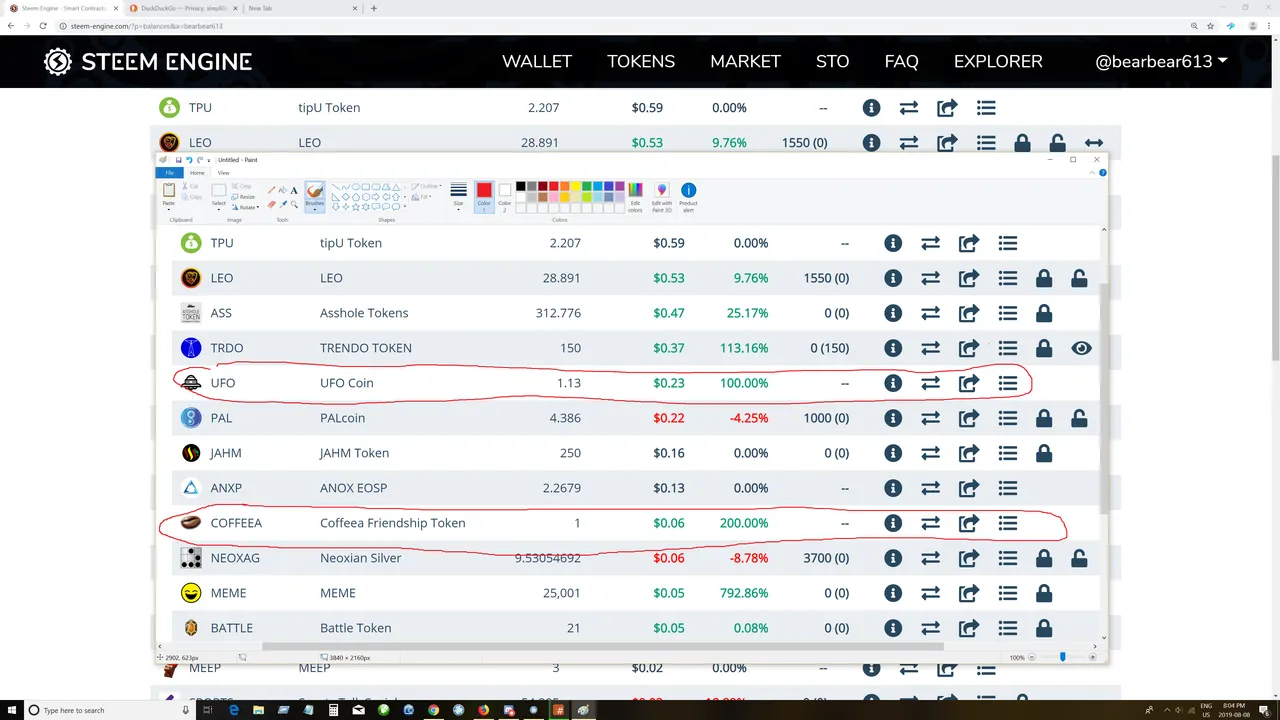The width and height of the screenshot is (1280, 720).
Task: Click the unstake open-lock icon in browser's LEO row
Action: pos(1057,142)
